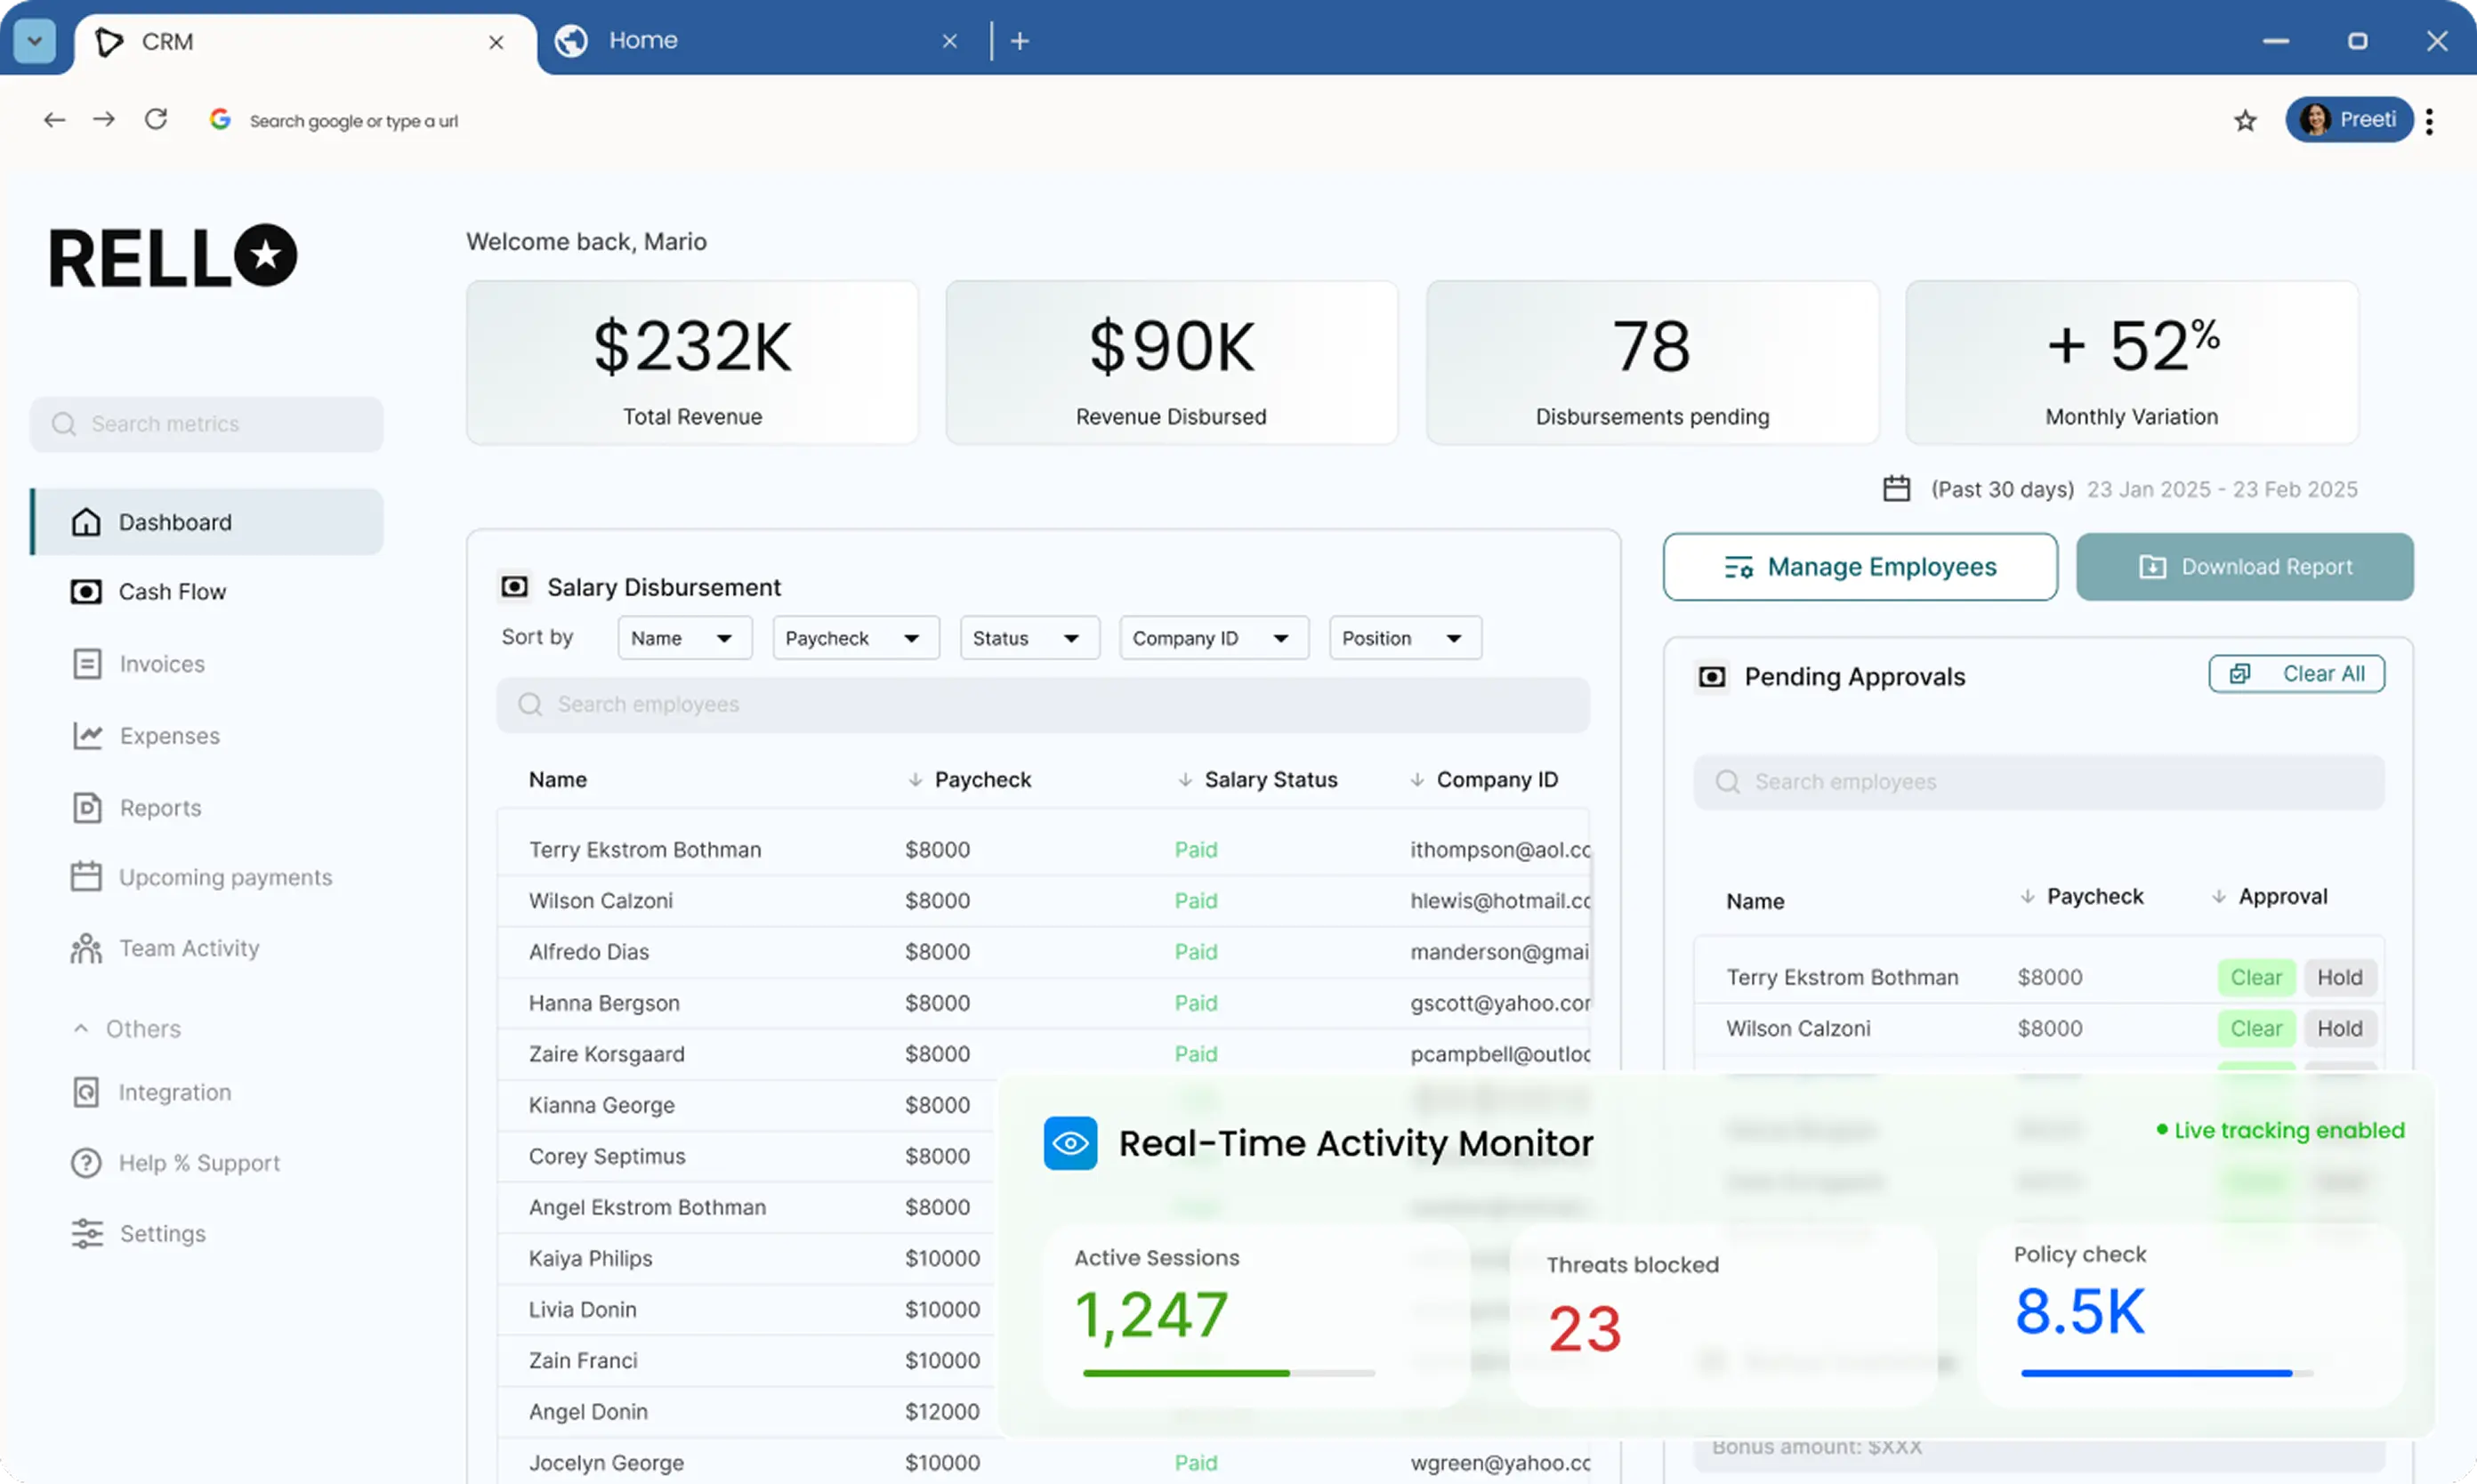The image size is (2477, 1484).
Task: Select the Home browser tab
Action: point(643,40)
